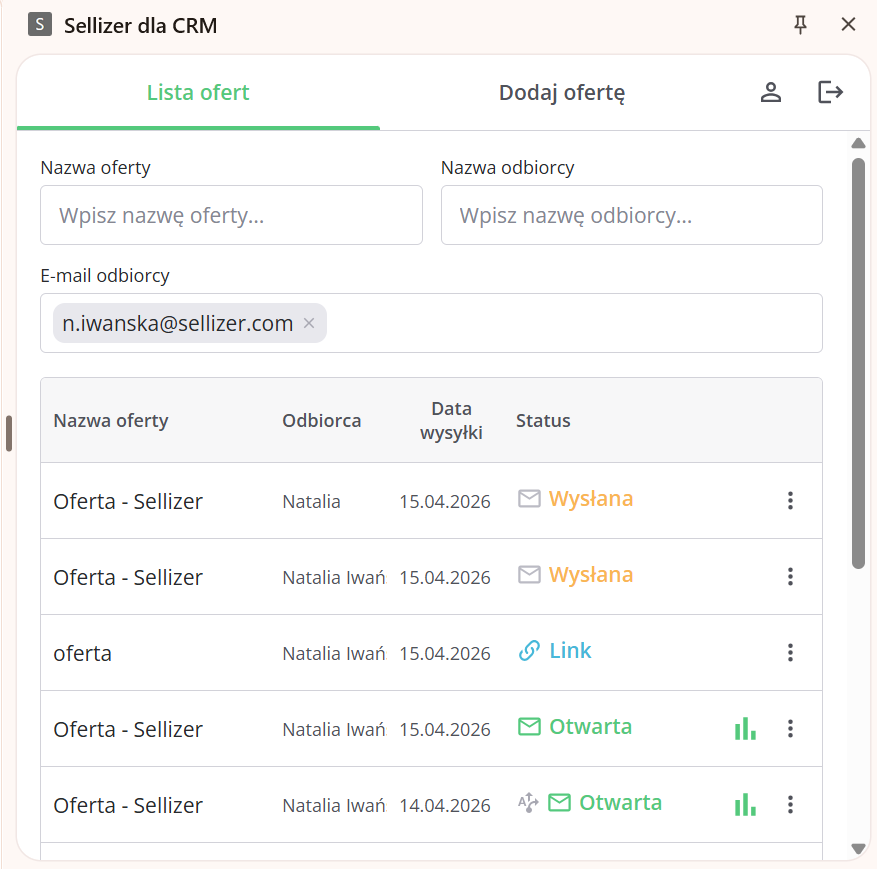Pin the Sellizer panel

800,25
